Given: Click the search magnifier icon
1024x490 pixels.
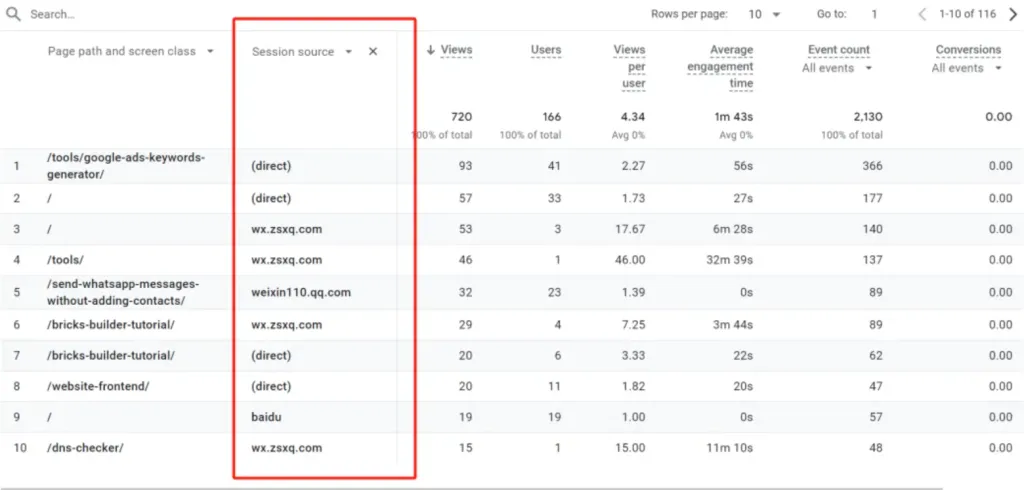Looking at the screenshot, I should coord(16,15).
